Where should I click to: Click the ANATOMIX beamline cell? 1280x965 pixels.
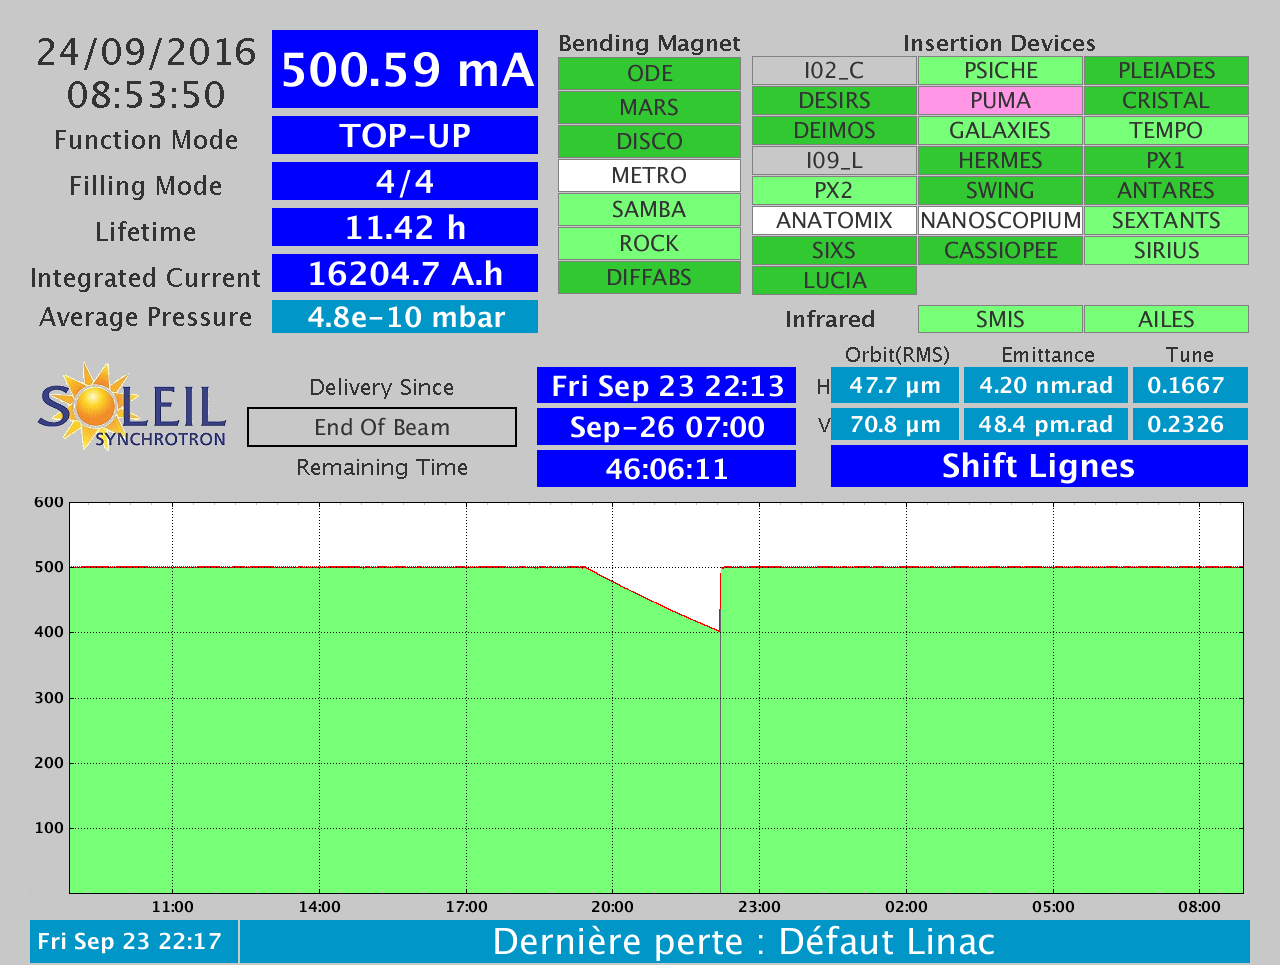tap(834, 221)
